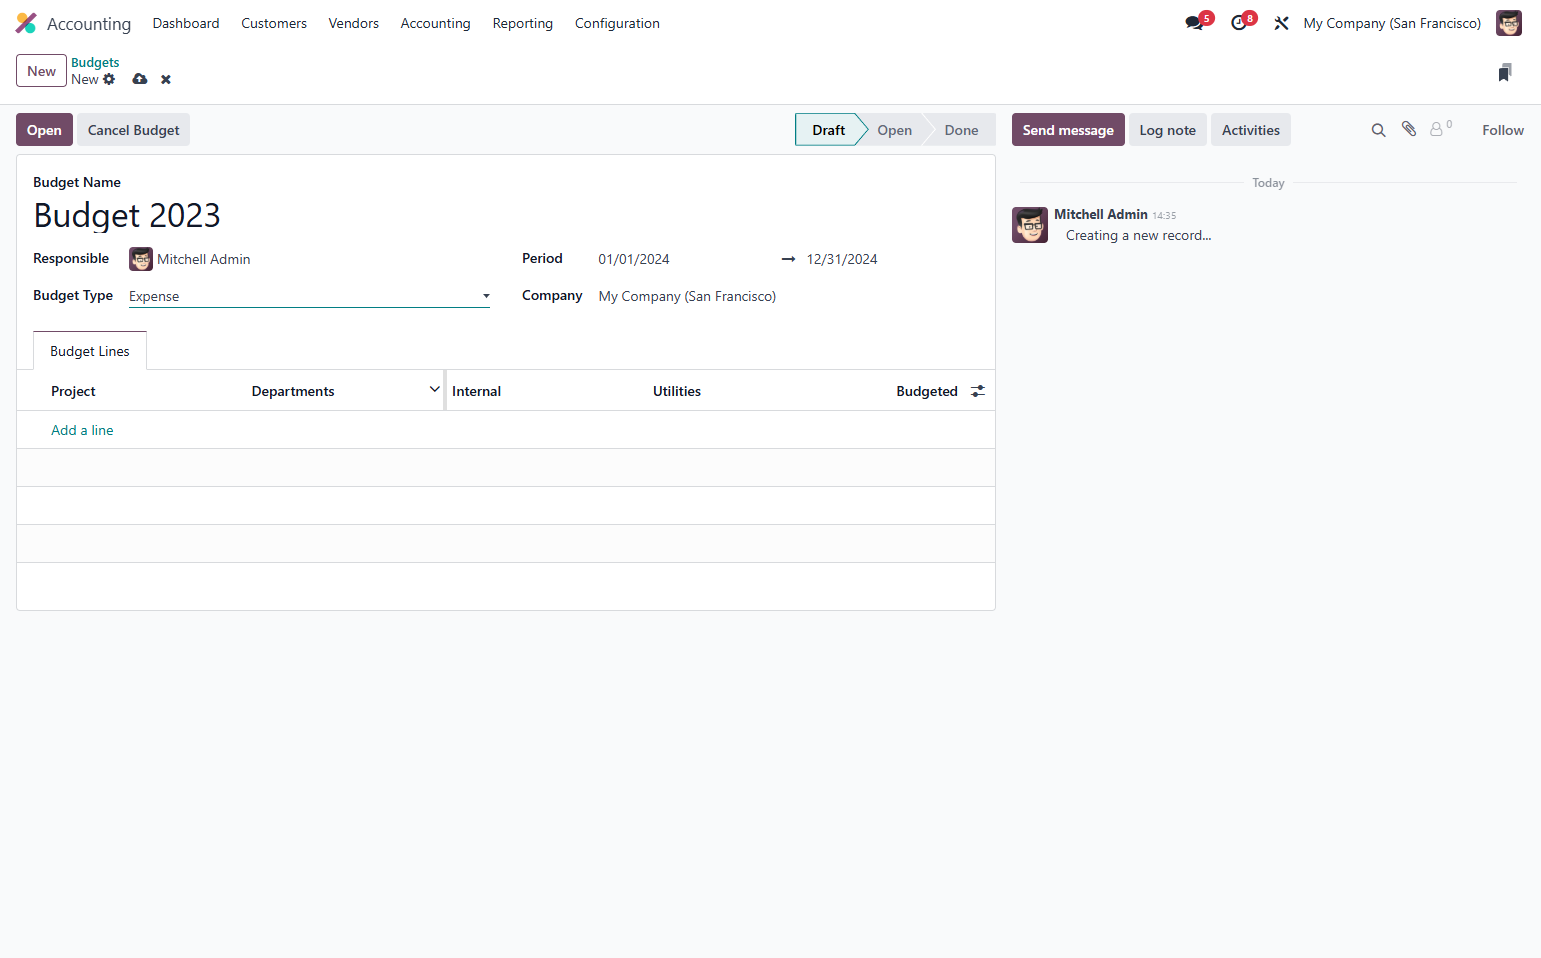Attach a file with paperclip icon

pos(1409,129)
